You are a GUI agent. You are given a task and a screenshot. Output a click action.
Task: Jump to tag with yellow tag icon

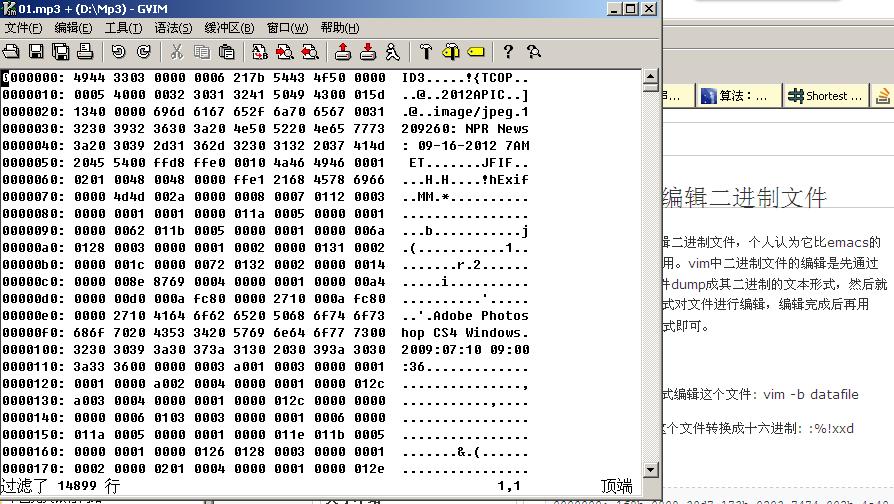(476, 52)
